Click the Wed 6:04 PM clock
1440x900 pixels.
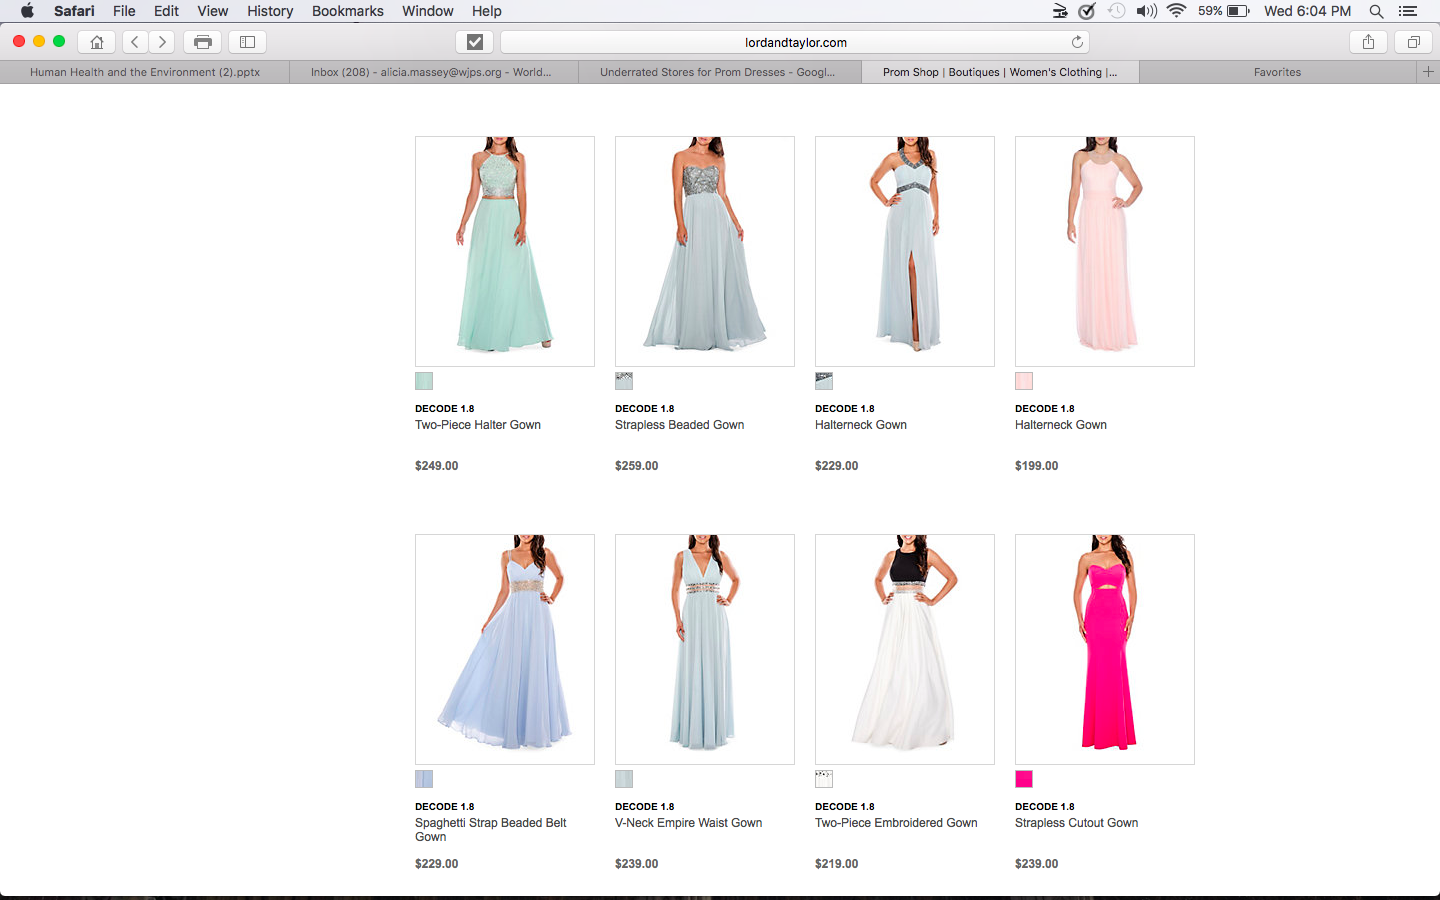tap(1307, 11)
